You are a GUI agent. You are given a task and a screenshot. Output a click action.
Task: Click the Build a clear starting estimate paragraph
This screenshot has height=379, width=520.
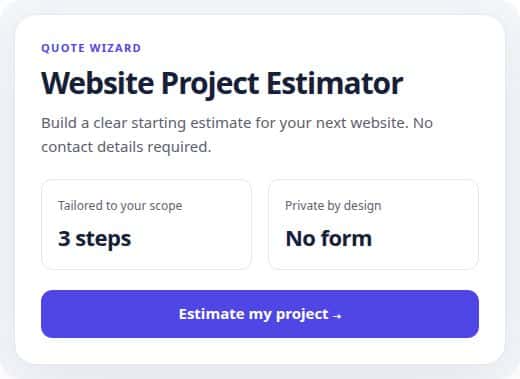(237, 135)
